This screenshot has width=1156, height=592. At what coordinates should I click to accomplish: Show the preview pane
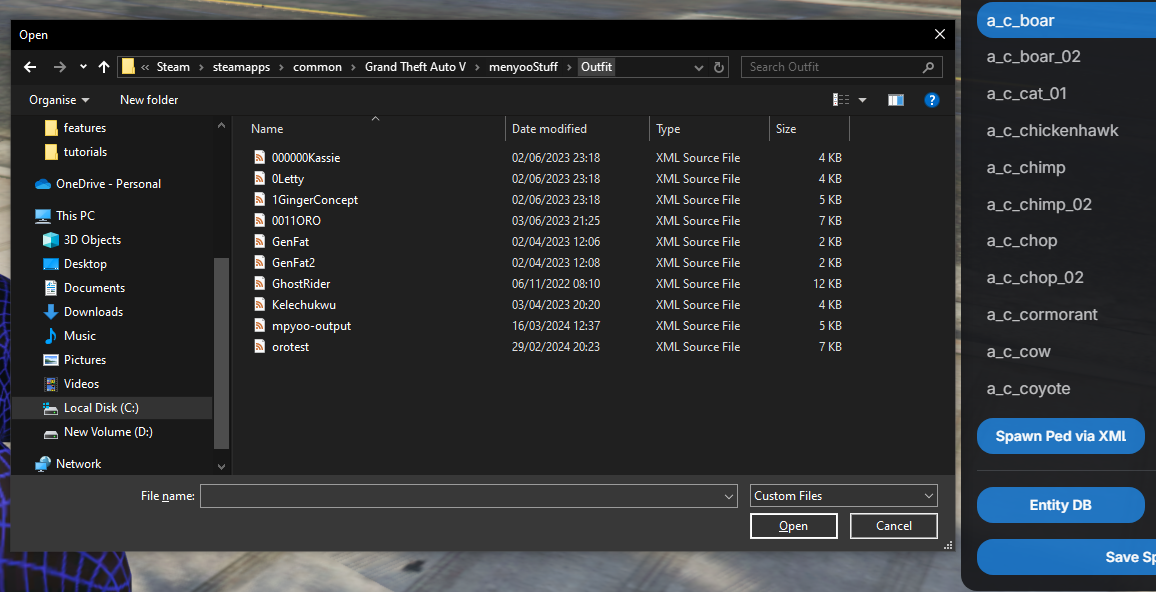[x=896, y=99]
